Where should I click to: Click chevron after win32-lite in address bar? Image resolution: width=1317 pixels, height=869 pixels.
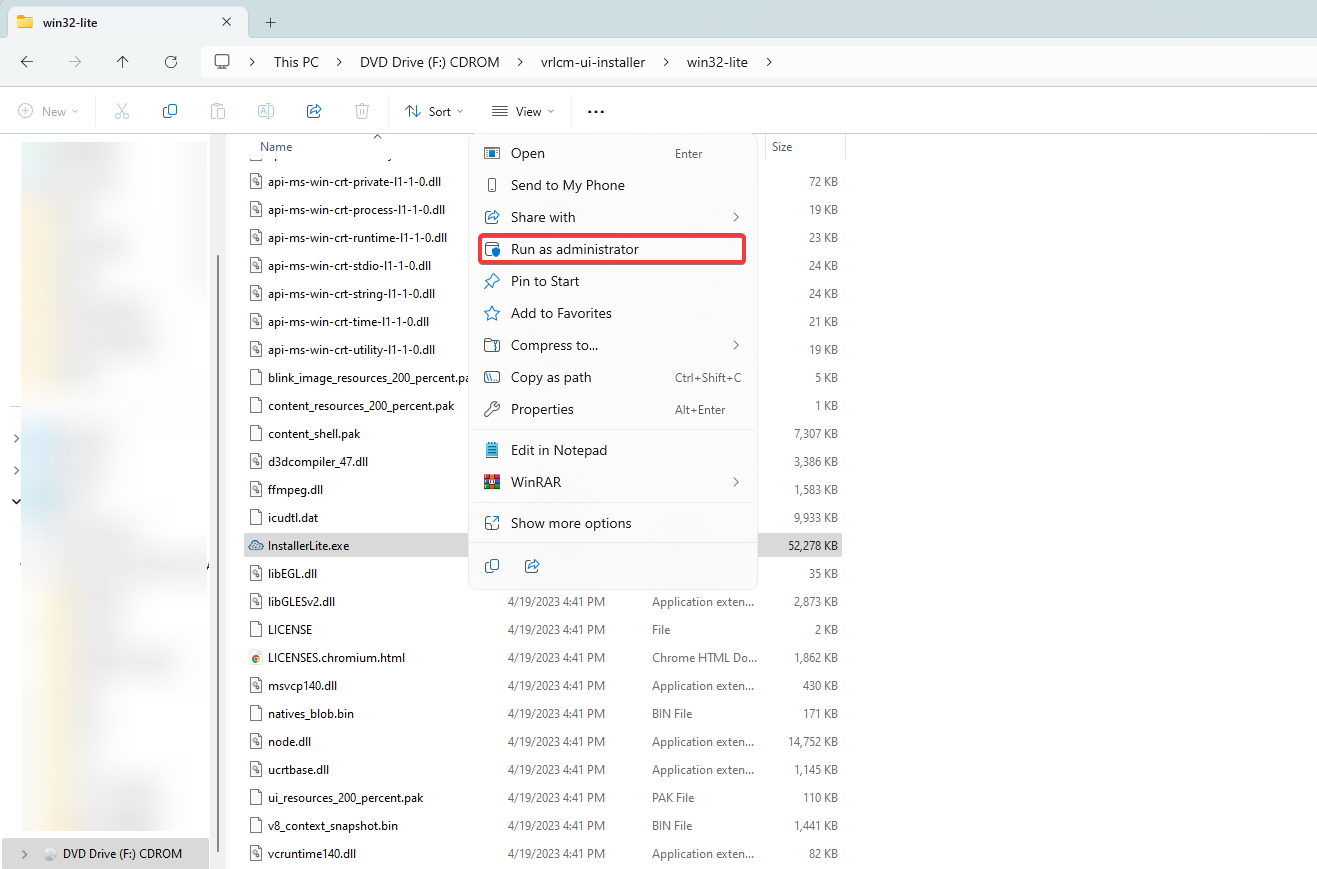coord(769,62)
